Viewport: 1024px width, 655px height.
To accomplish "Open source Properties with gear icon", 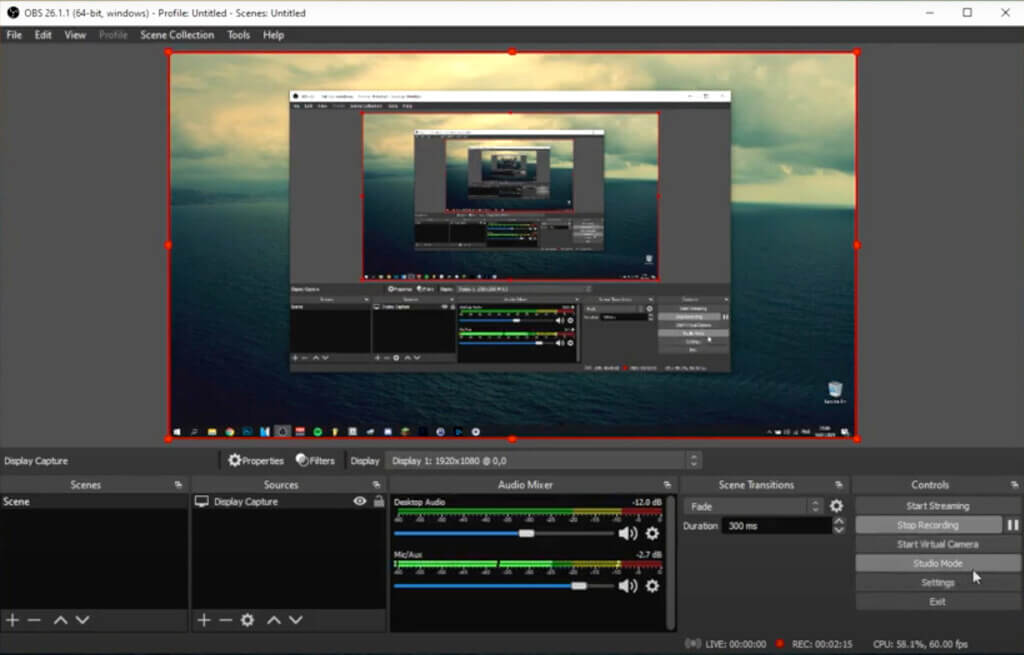I will (256, 460).
